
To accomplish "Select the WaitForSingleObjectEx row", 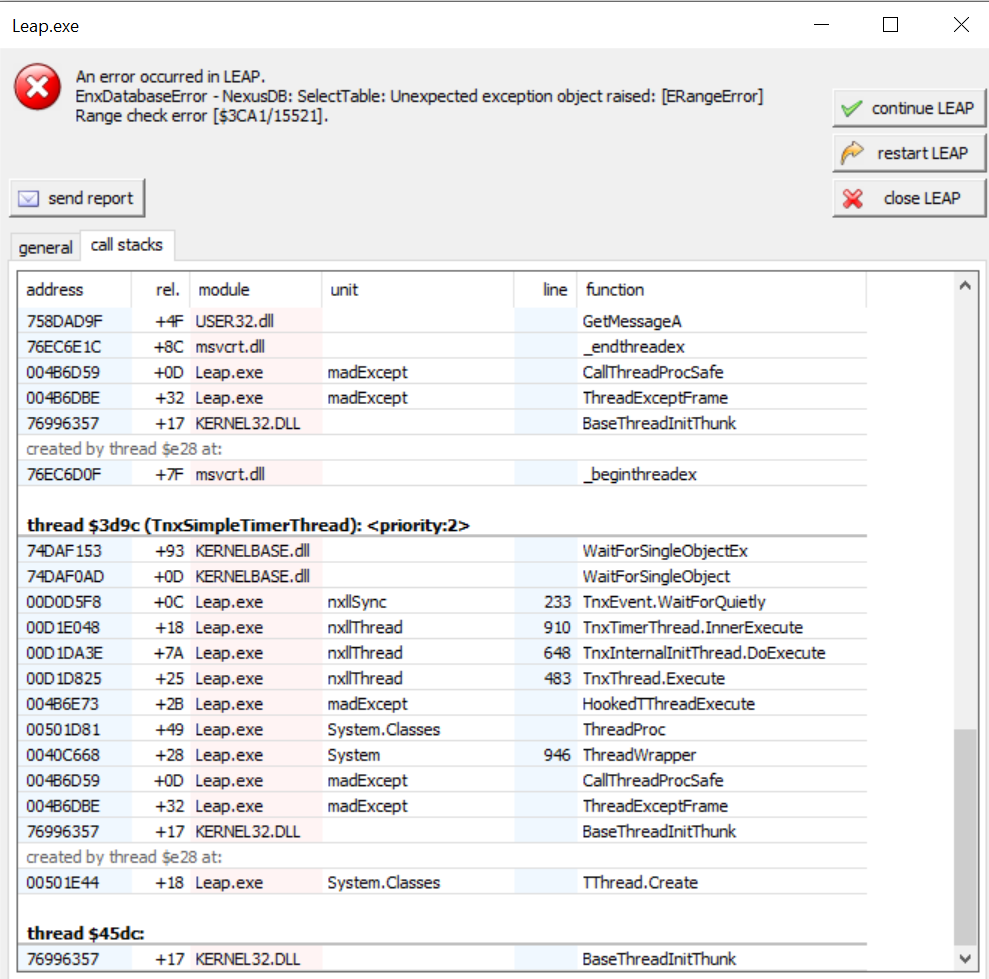I will click(442, 551).
